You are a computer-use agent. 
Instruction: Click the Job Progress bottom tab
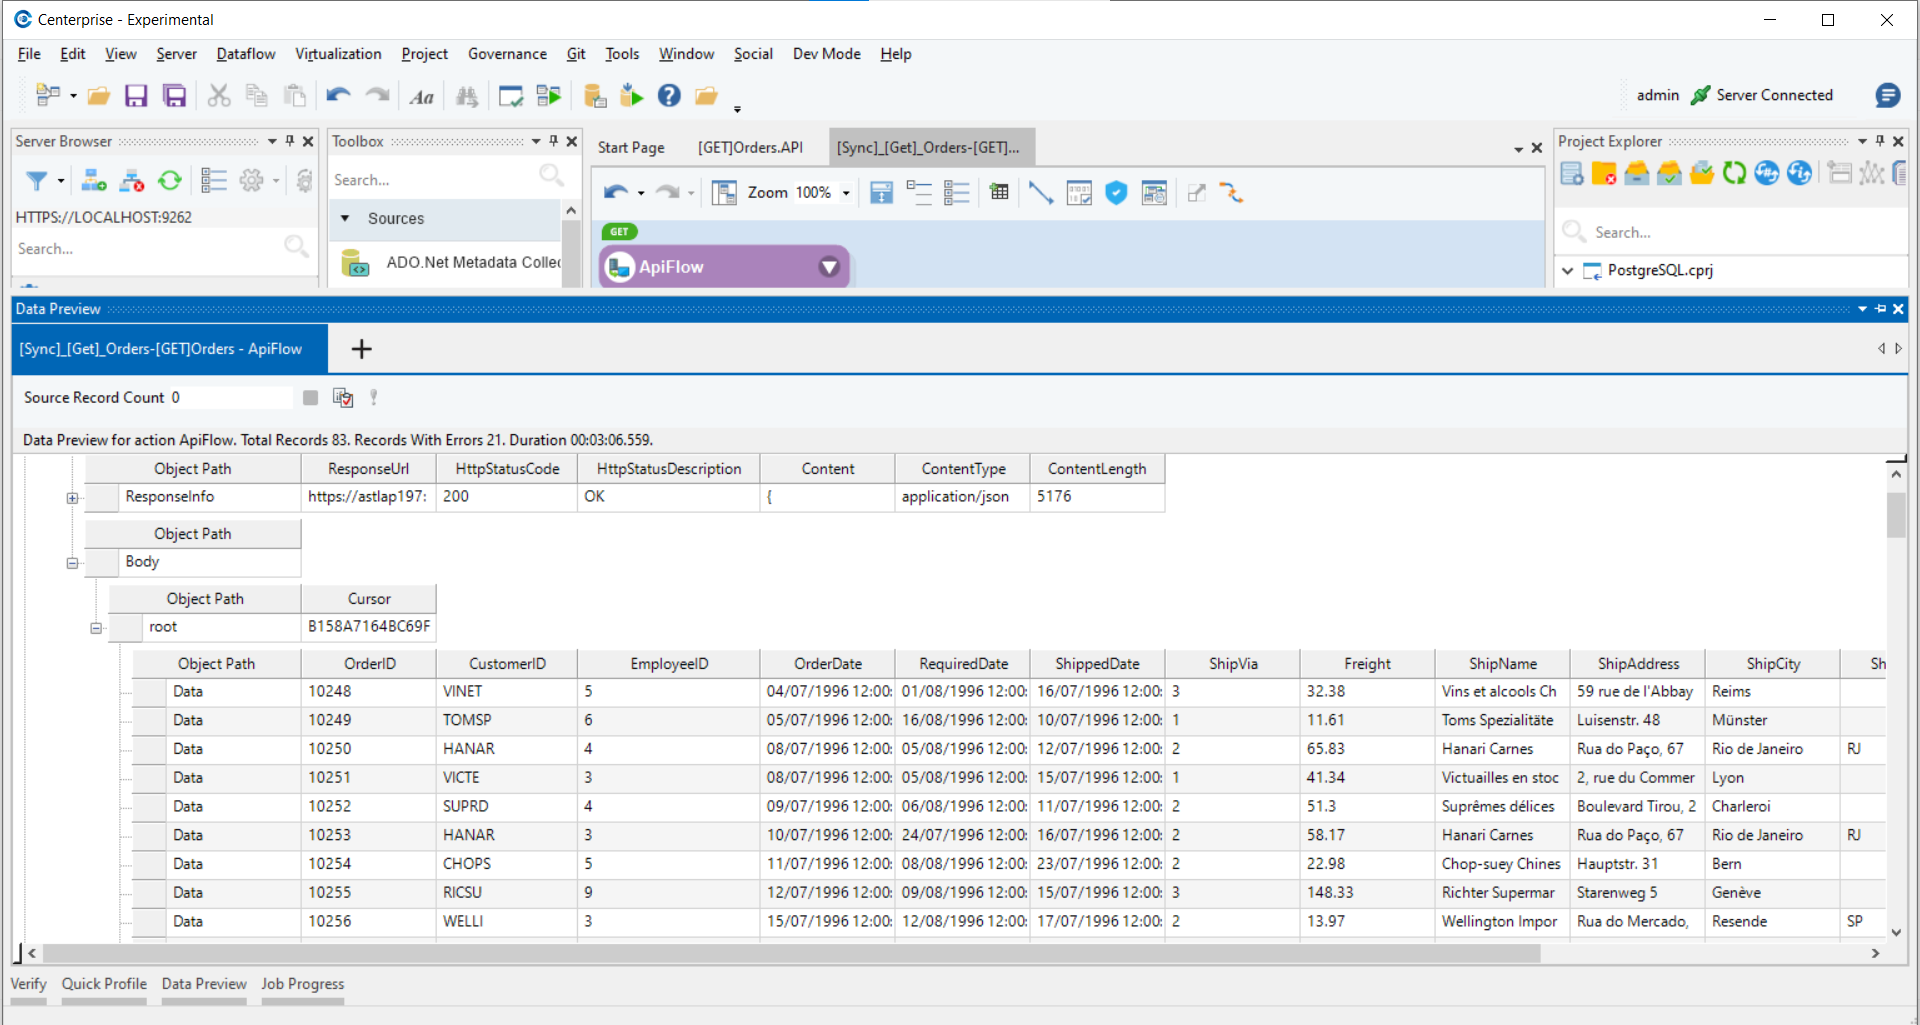click(x=302, y=984)
